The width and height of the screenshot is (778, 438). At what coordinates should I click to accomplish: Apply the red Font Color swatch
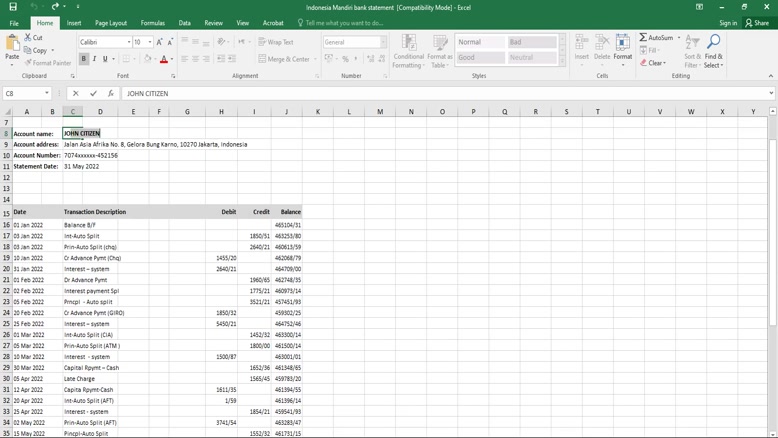[x=164, y=59]
